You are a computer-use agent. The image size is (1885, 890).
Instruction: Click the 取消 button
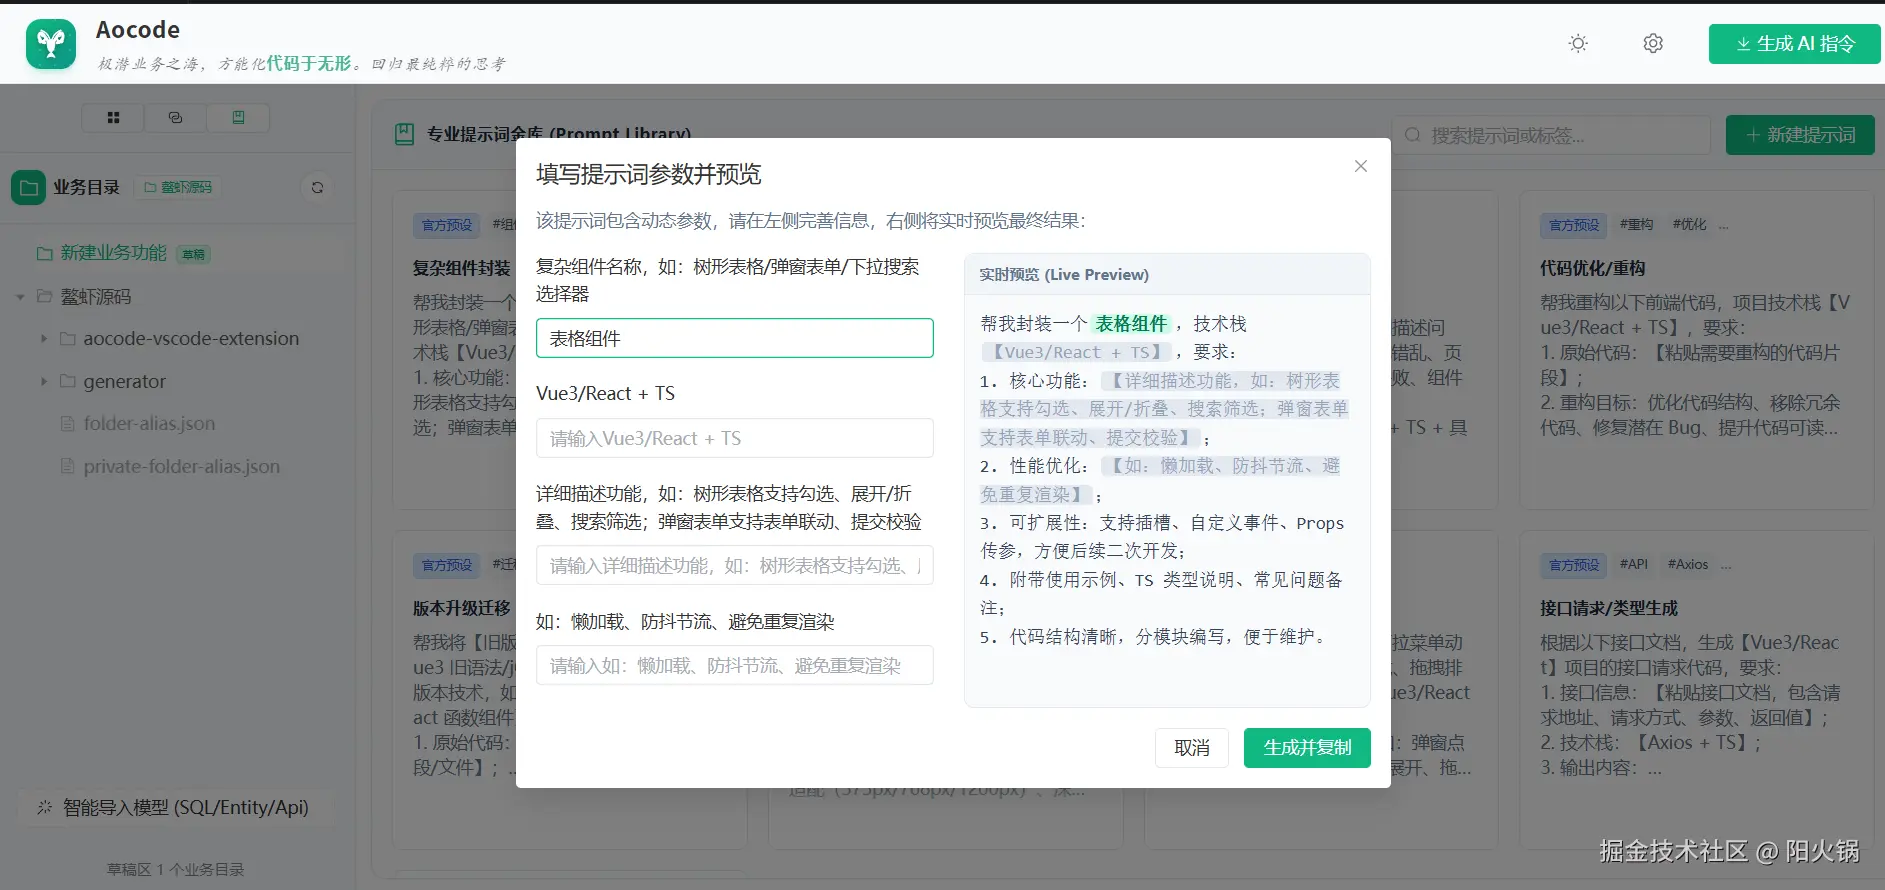click(1192, 748)
